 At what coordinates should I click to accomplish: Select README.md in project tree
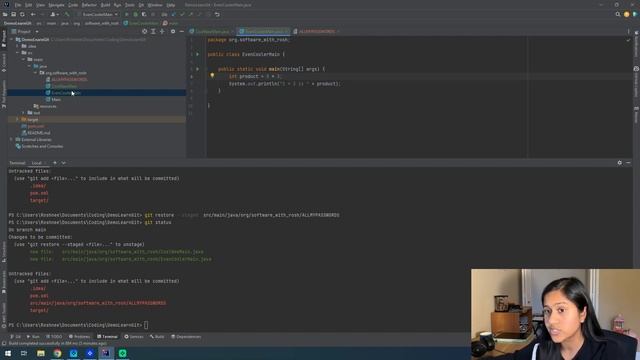pyautogui.click(x=36, y=133)
